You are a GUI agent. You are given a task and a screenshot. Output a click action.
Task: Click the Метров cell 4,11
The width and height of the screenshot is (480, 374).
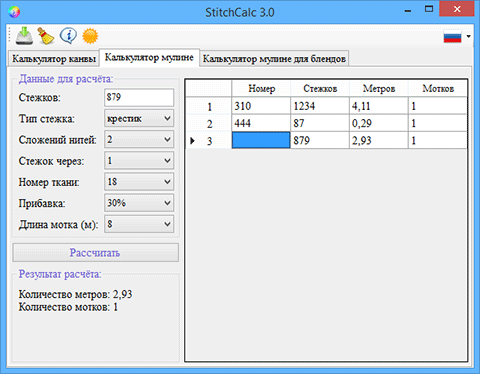(379, 106)
